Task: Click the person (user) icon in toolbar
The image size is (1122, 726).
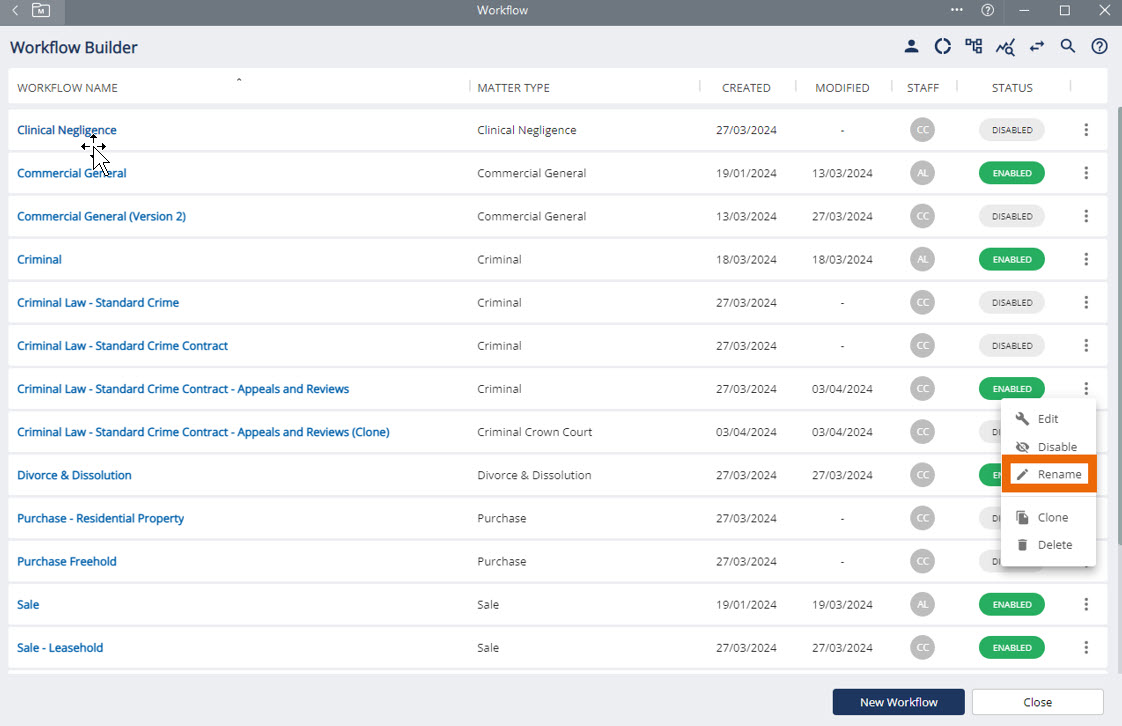Action: [911, 46]
